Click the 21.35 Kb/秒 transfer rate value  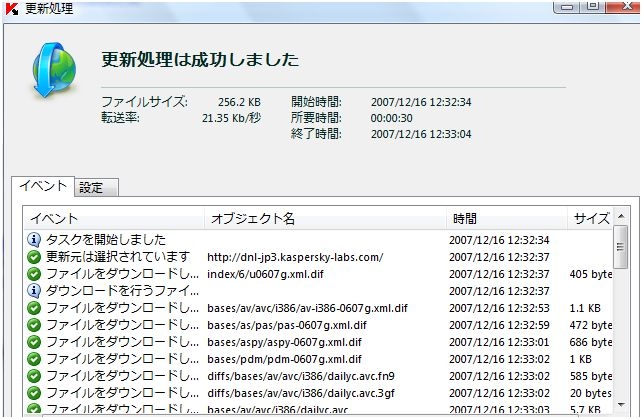231,118
